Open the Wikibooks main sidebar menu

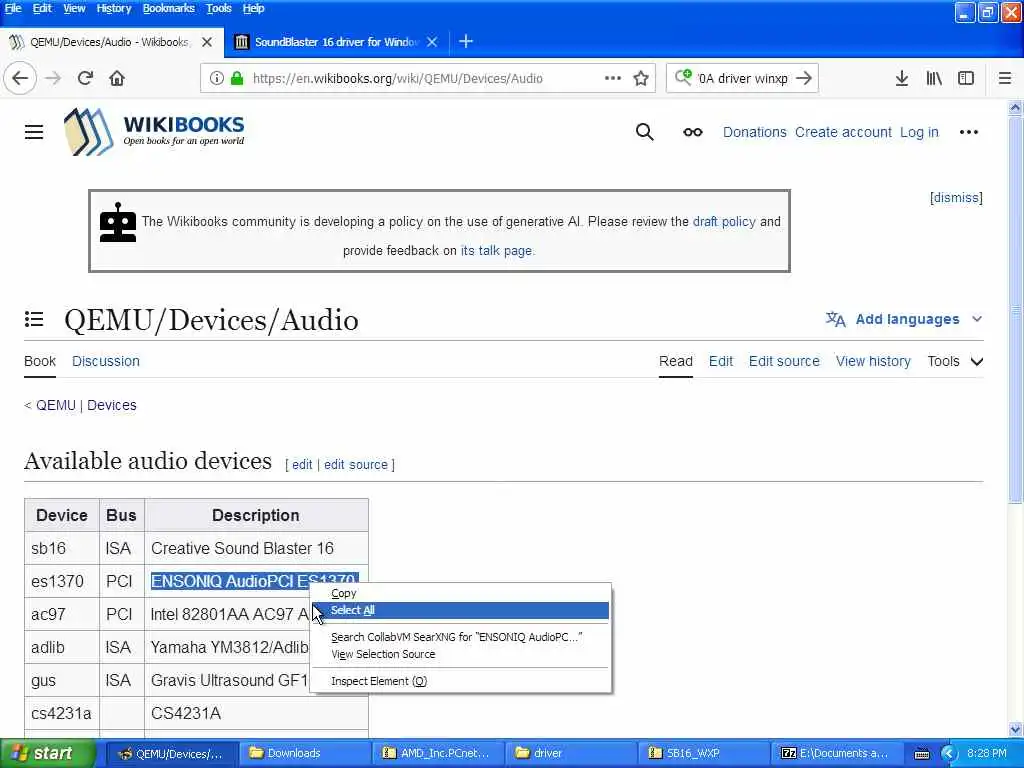point(34,132)
